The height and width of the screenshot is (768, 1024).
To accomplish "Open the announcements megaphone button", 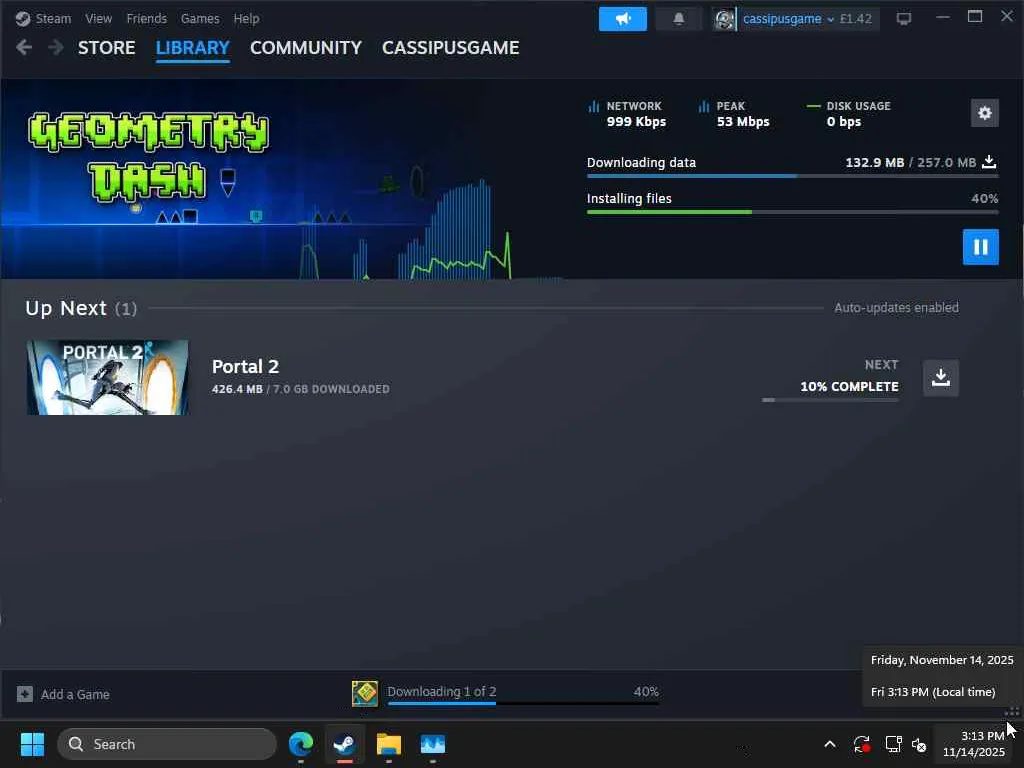I will (x=623, y=19).
